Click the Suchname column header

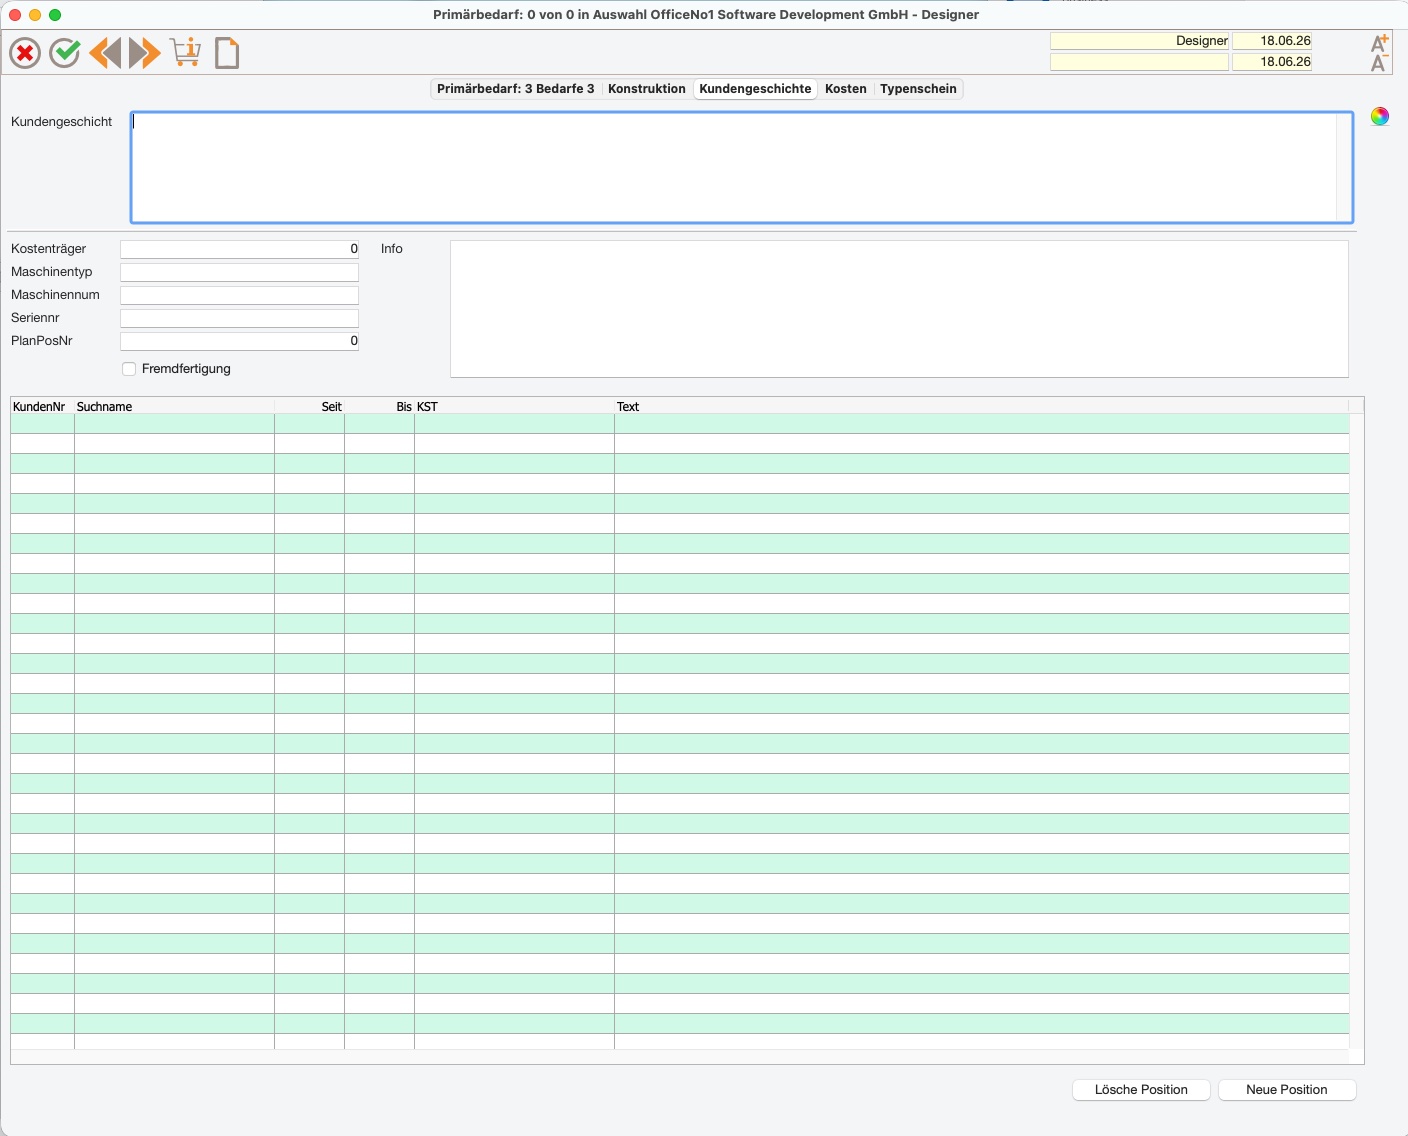tap(174, 407)
